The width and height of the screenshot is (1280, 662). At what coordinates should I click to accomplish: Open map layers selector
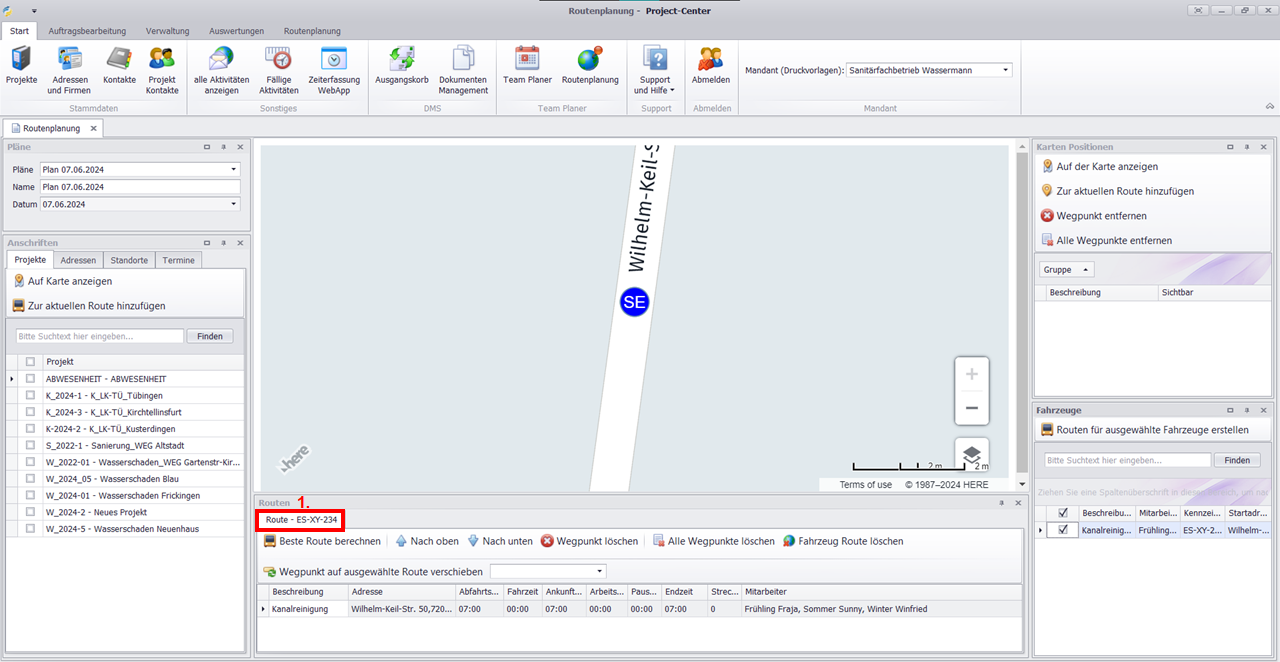click(971, 454)
